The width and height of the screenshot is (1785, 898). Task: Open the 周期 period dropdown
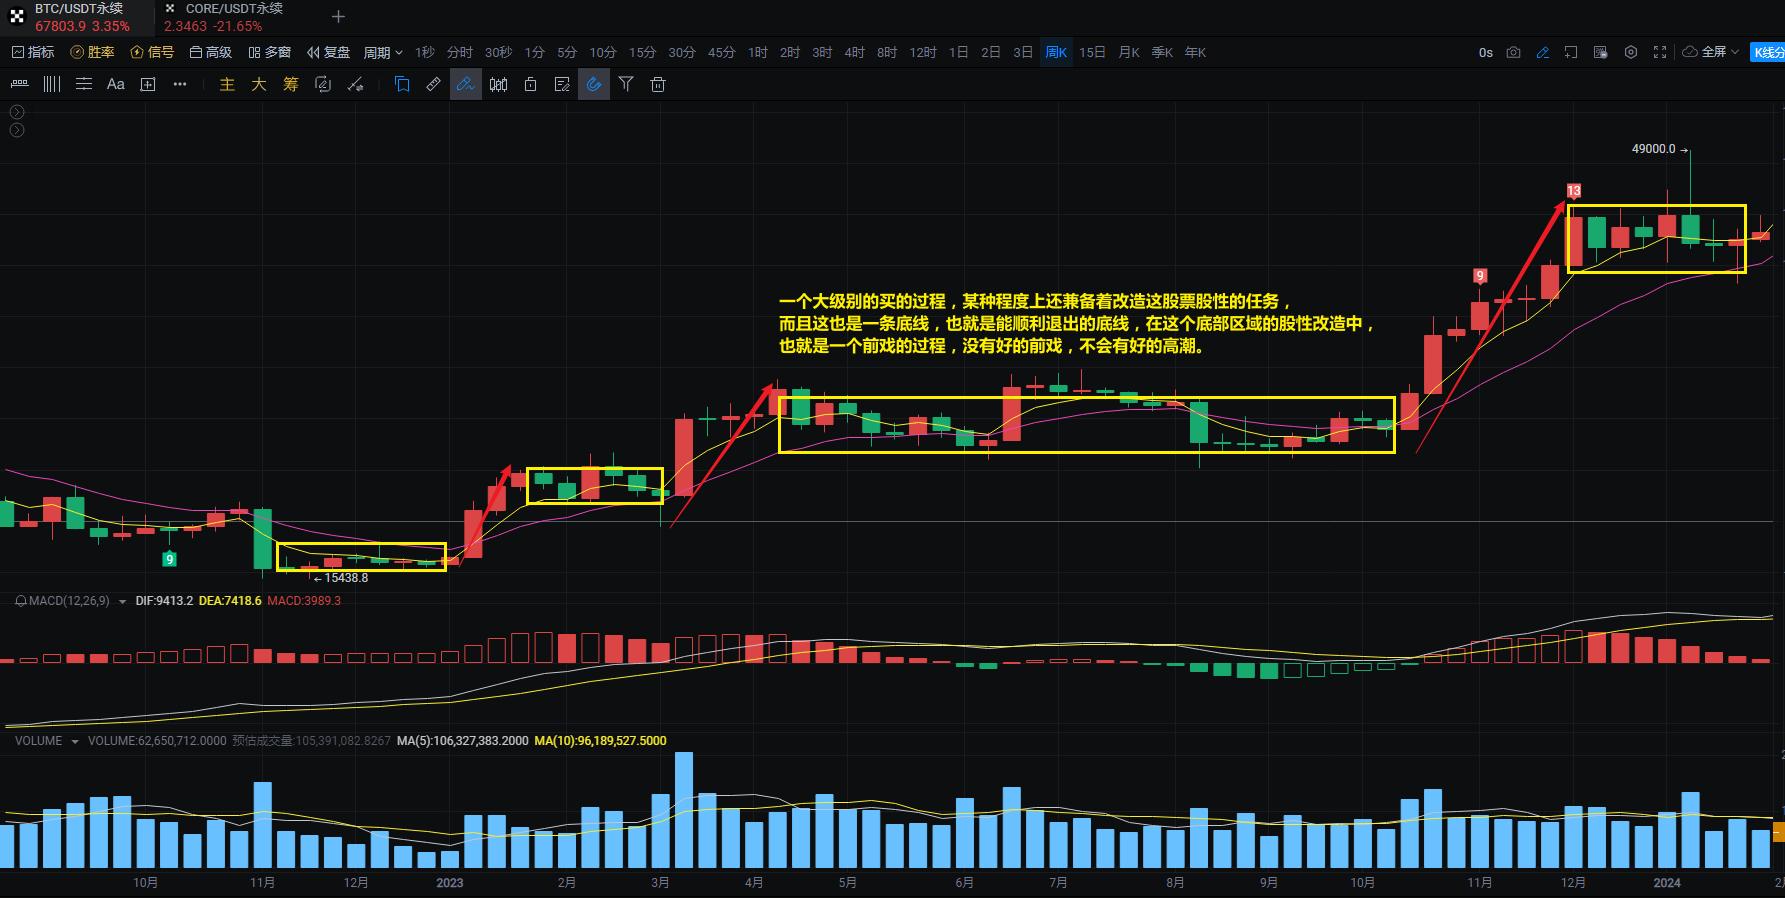click(383, 52)
